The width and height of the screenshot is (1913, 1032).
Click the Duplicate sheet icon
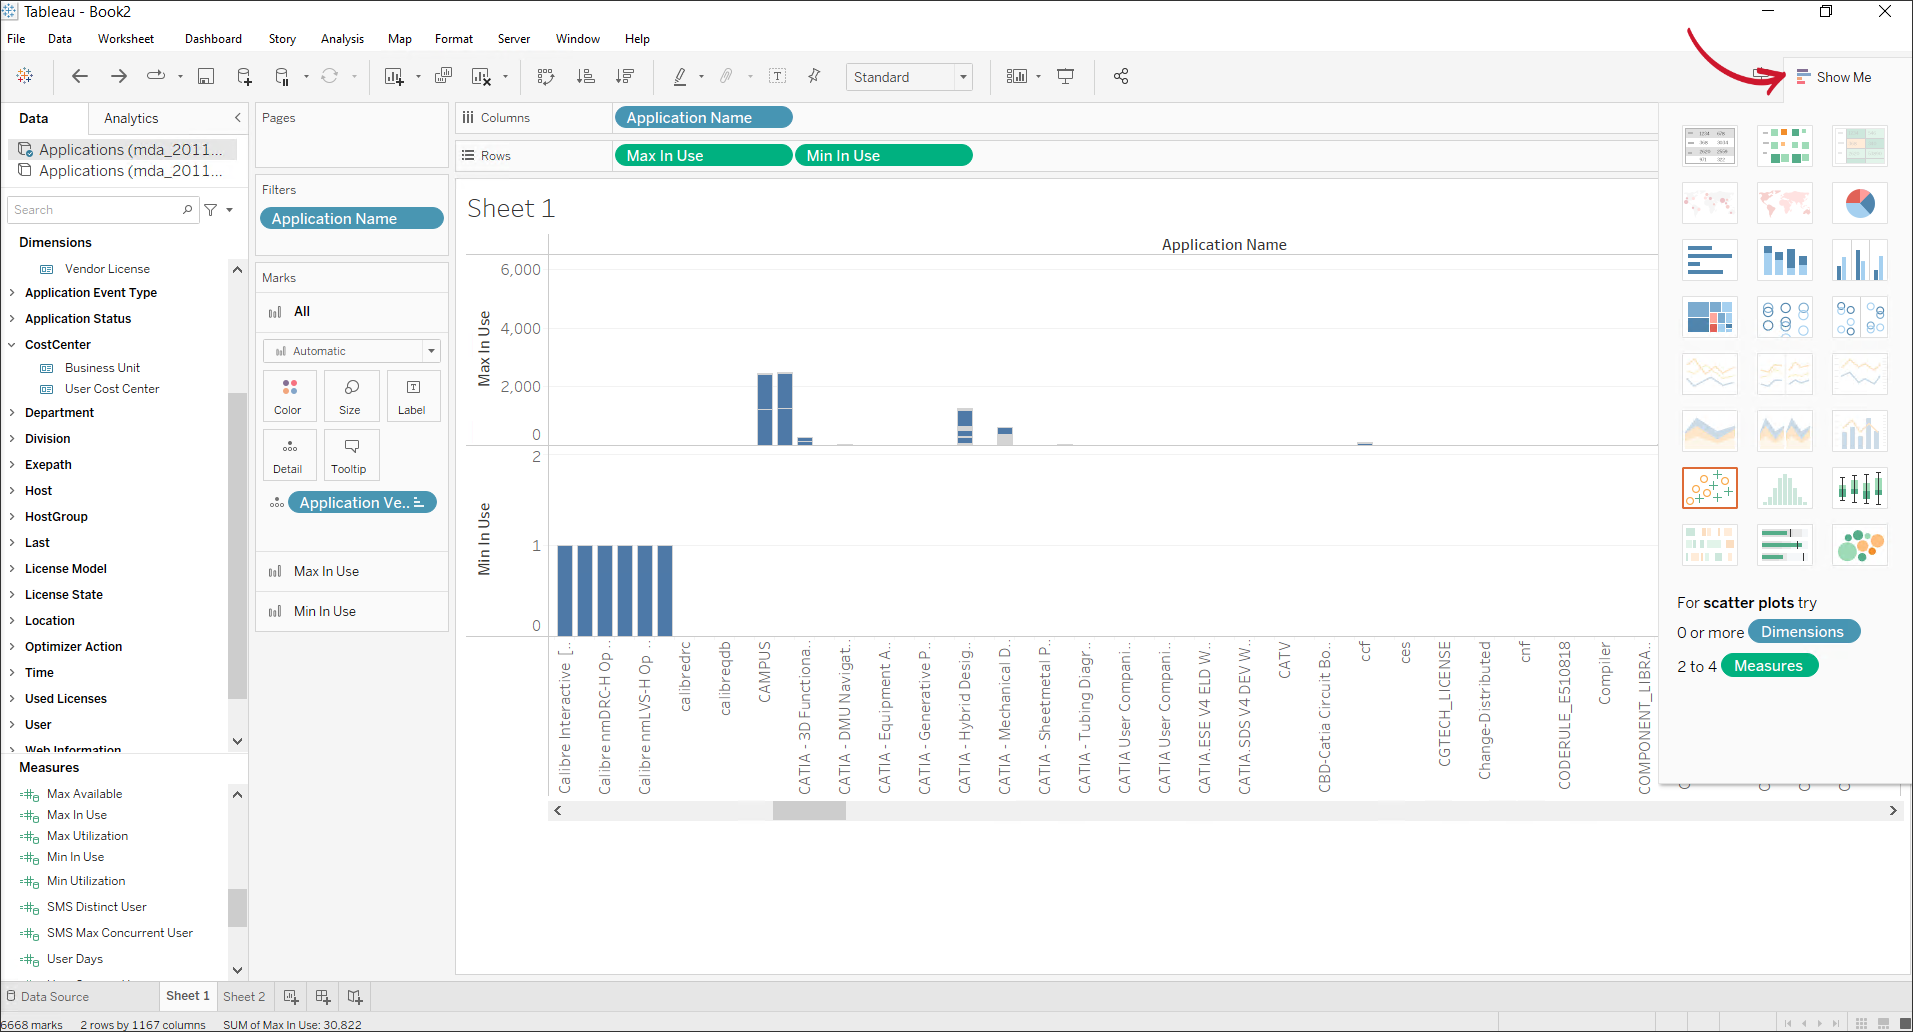tap(443, 76)
